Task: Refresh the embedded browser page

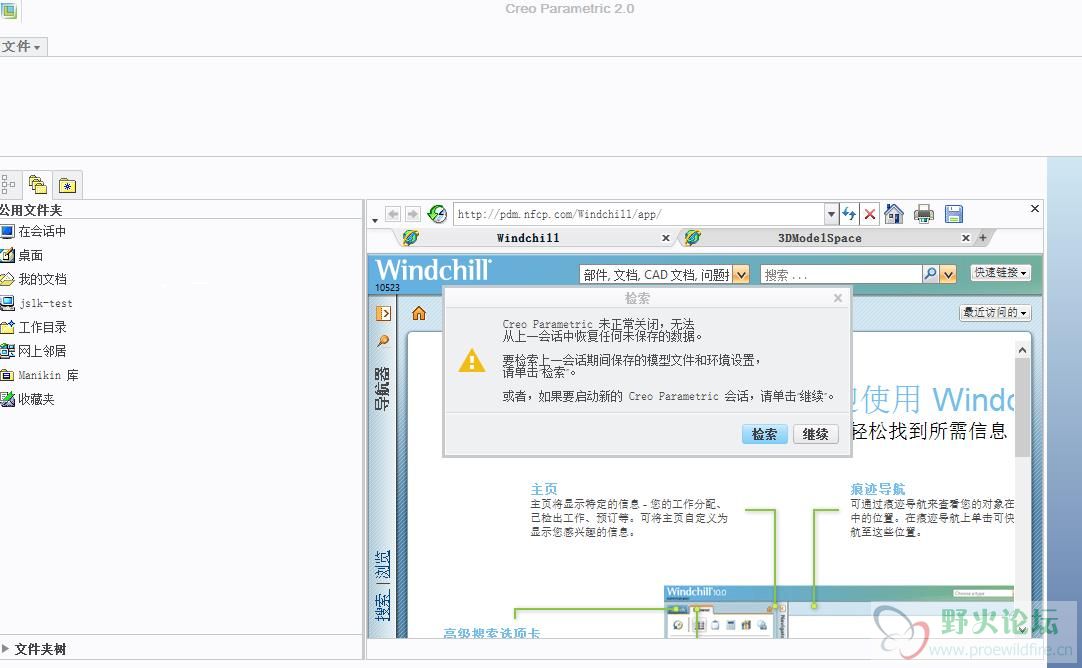Action: point(437,214)
